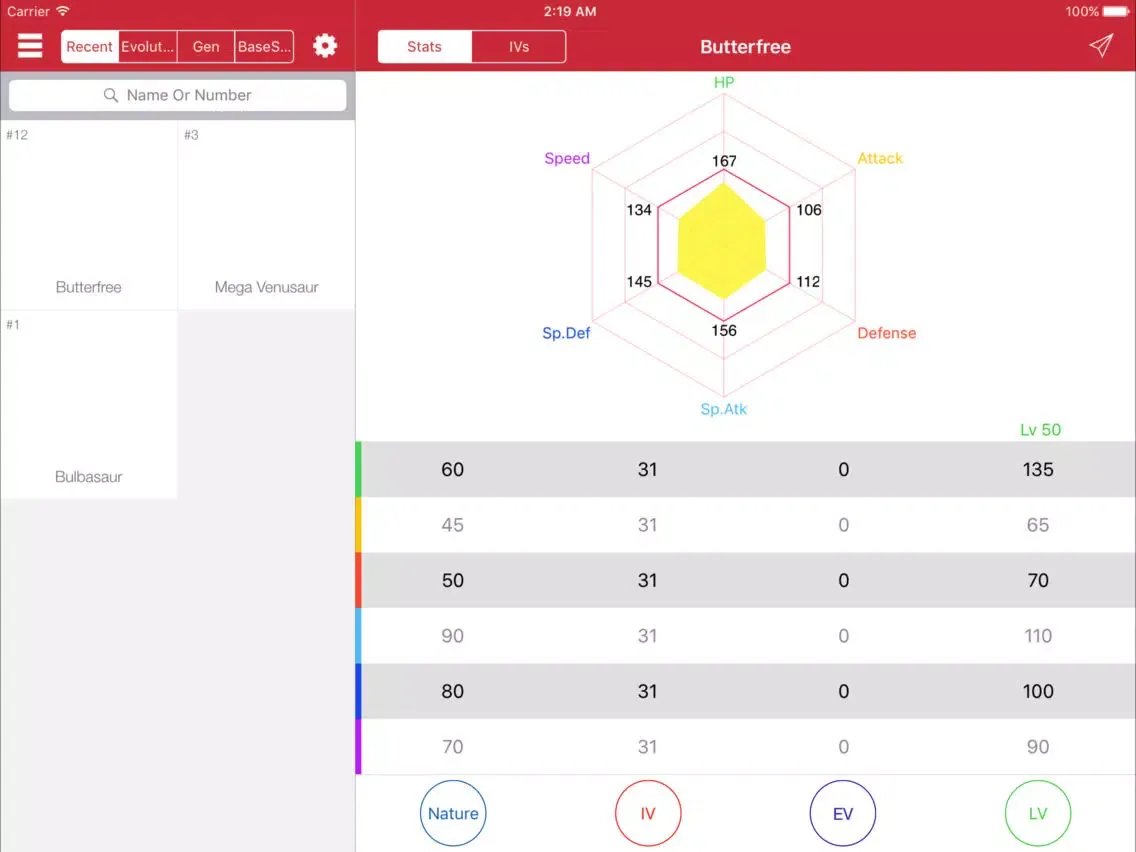Screen dimensions: 1136x852
Task: Switch to the Evolut... tab
Action: pos(148,46)
